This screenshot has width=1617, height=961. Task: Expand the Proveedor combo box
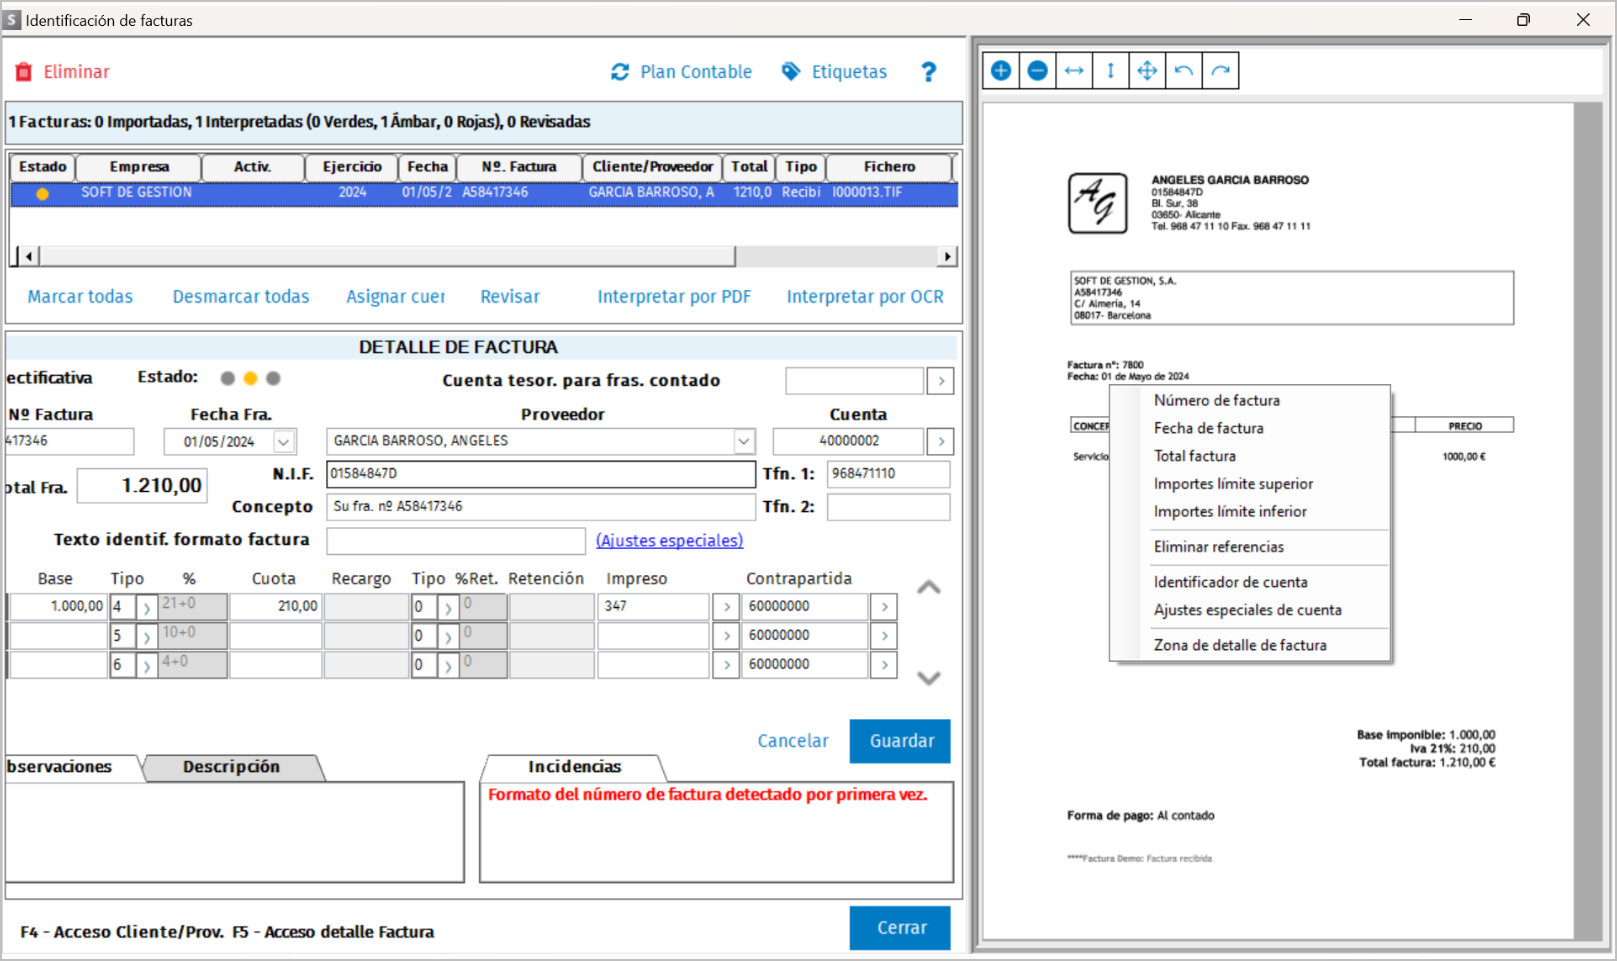pos(744,441)
